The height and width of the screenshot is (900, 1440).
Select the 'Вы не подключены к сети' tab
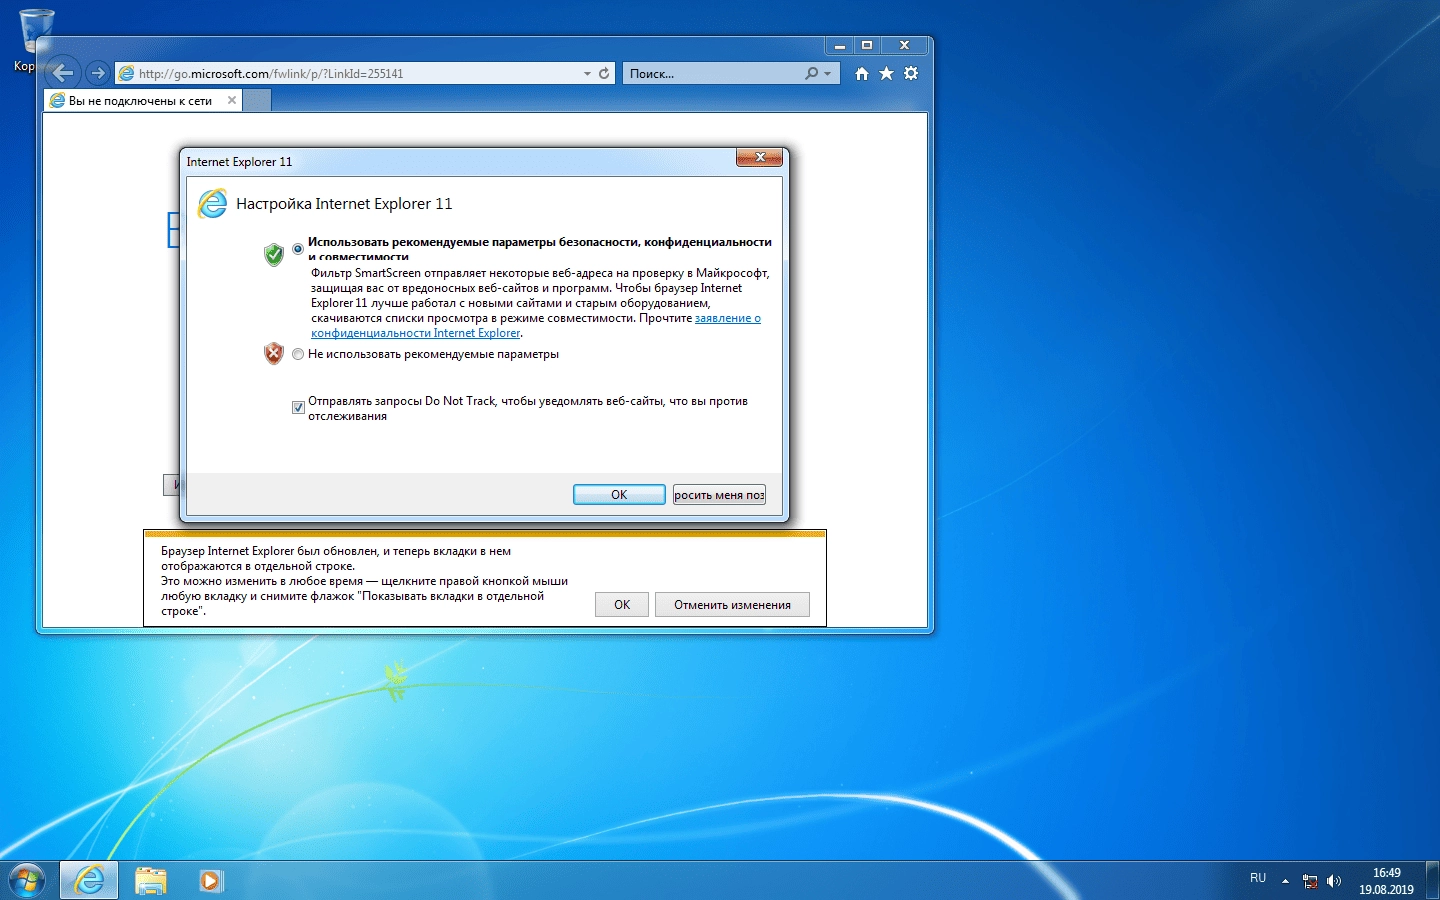[x=140, y=101]
